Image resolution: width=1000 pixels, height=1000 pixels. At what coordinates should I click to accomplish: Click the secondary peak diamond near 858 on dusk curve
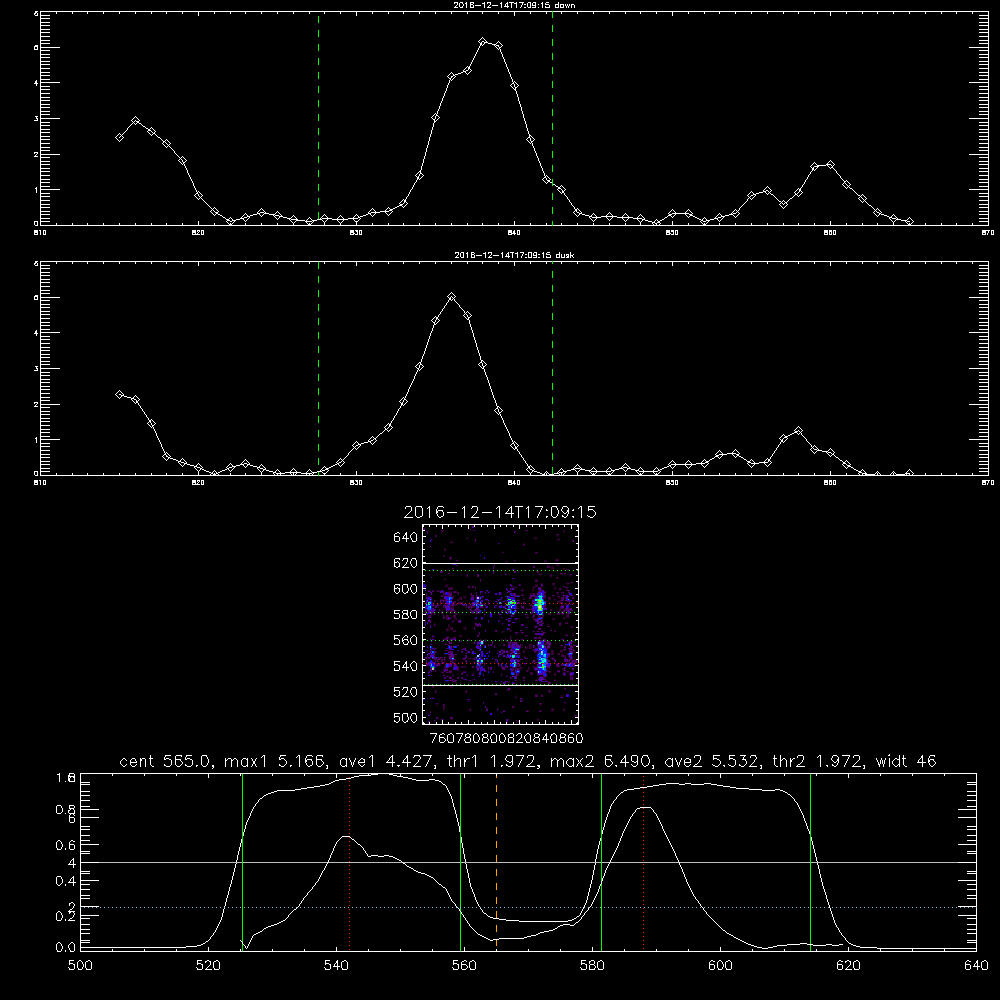point(798,430)
